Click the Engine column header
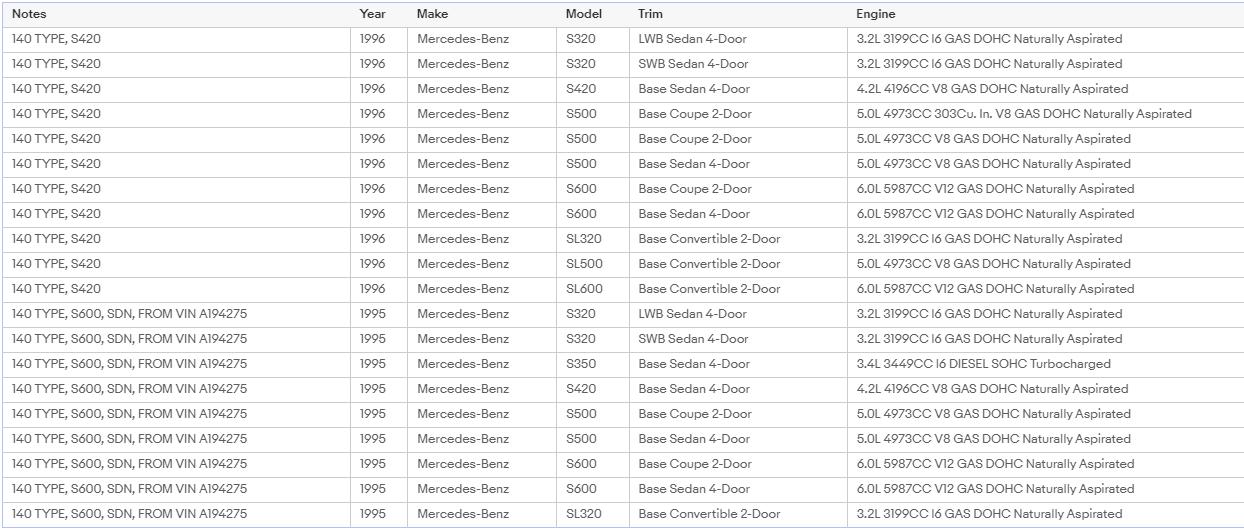1244x529 pixels. point(1045,14)
